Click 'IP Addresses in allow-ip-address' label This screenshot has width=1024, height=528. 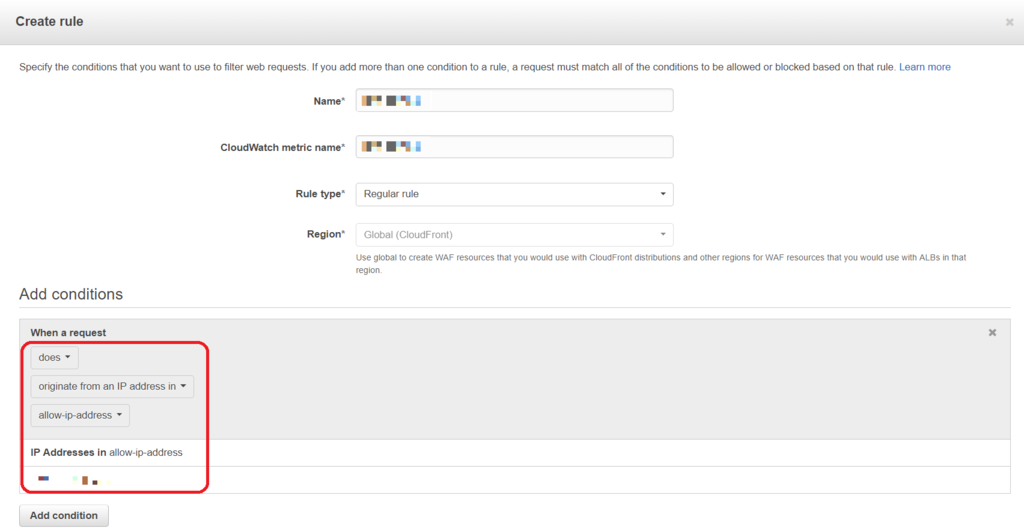[106, 452]
